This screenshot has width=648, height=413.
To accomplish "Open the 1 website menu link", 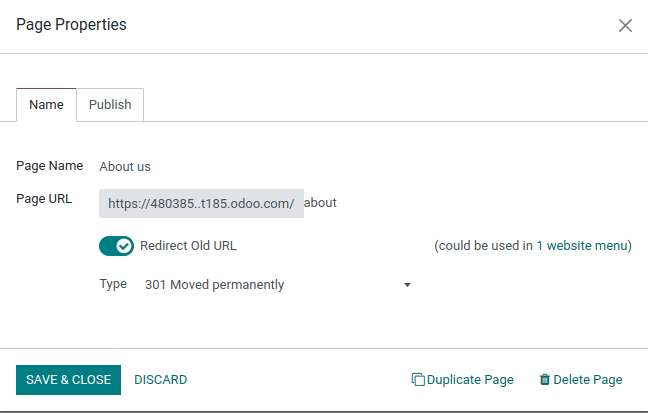I will (x=584, y=245).
